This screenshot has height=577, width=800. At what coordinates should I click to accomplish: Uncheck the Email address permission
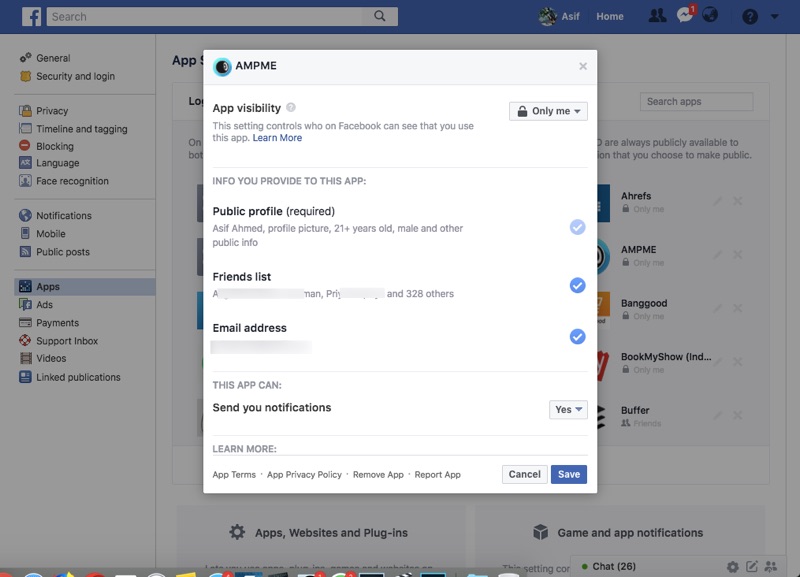coord(578,337)
